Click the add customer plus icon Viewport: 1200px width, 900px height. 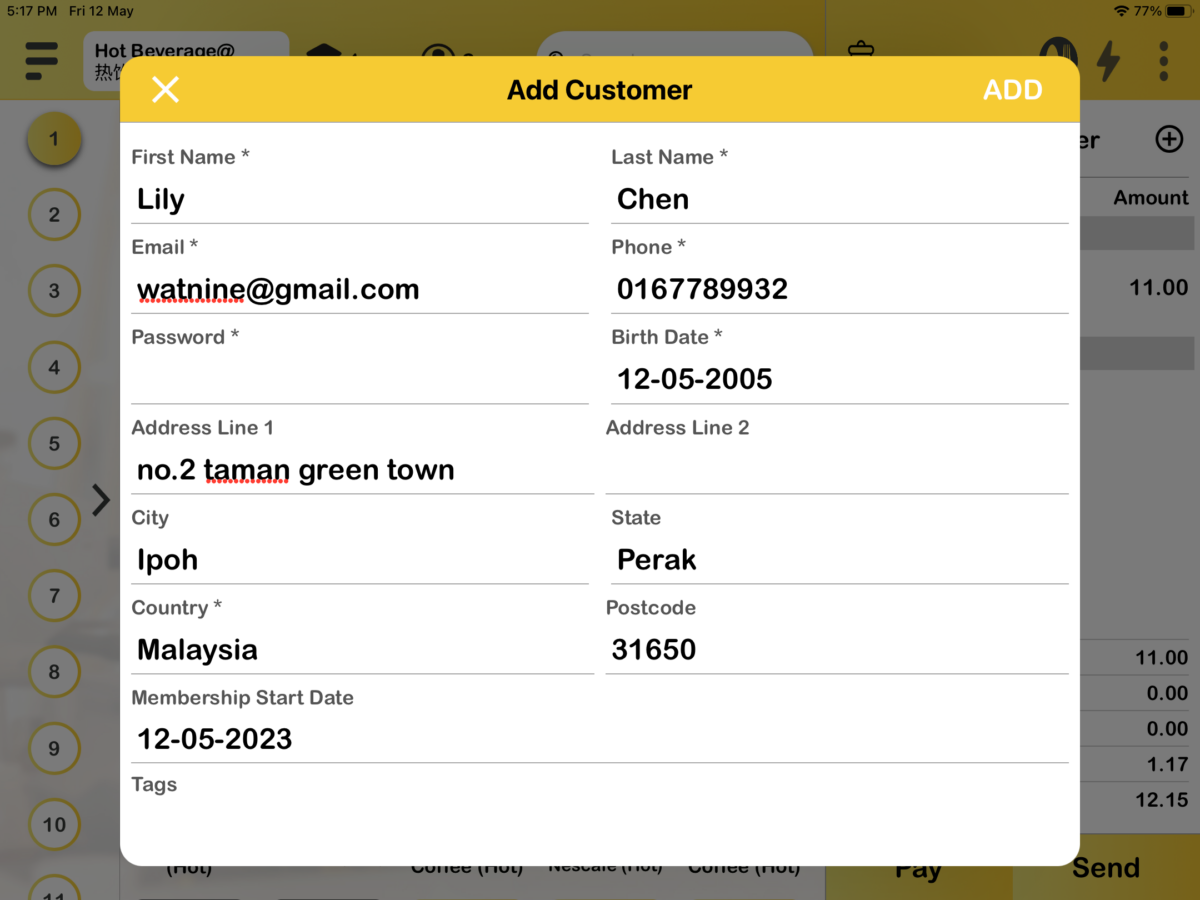pos(1168,139)
